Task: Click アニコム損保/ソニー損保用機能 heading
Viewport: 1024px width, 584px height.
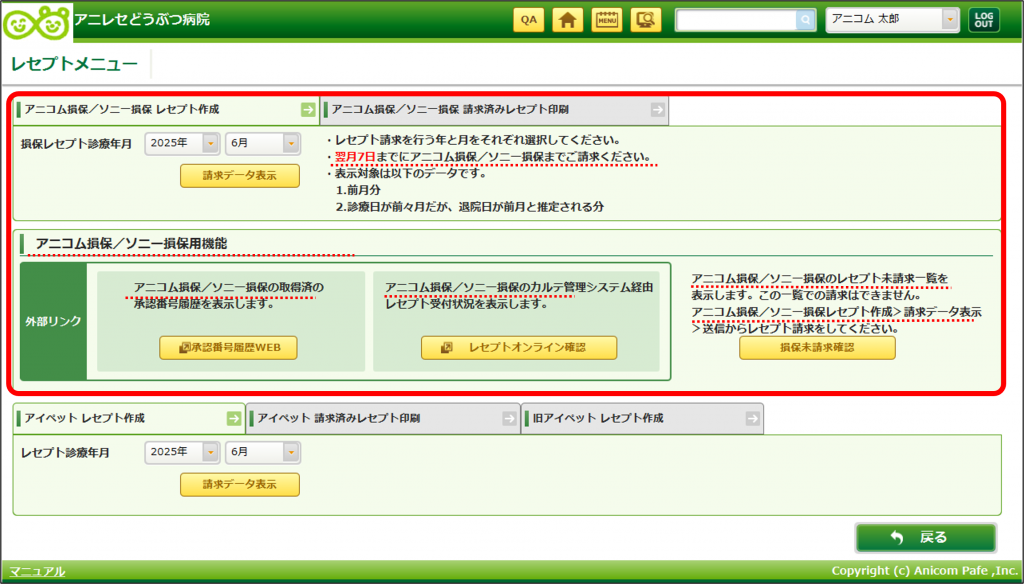Action: pos(131,244)
